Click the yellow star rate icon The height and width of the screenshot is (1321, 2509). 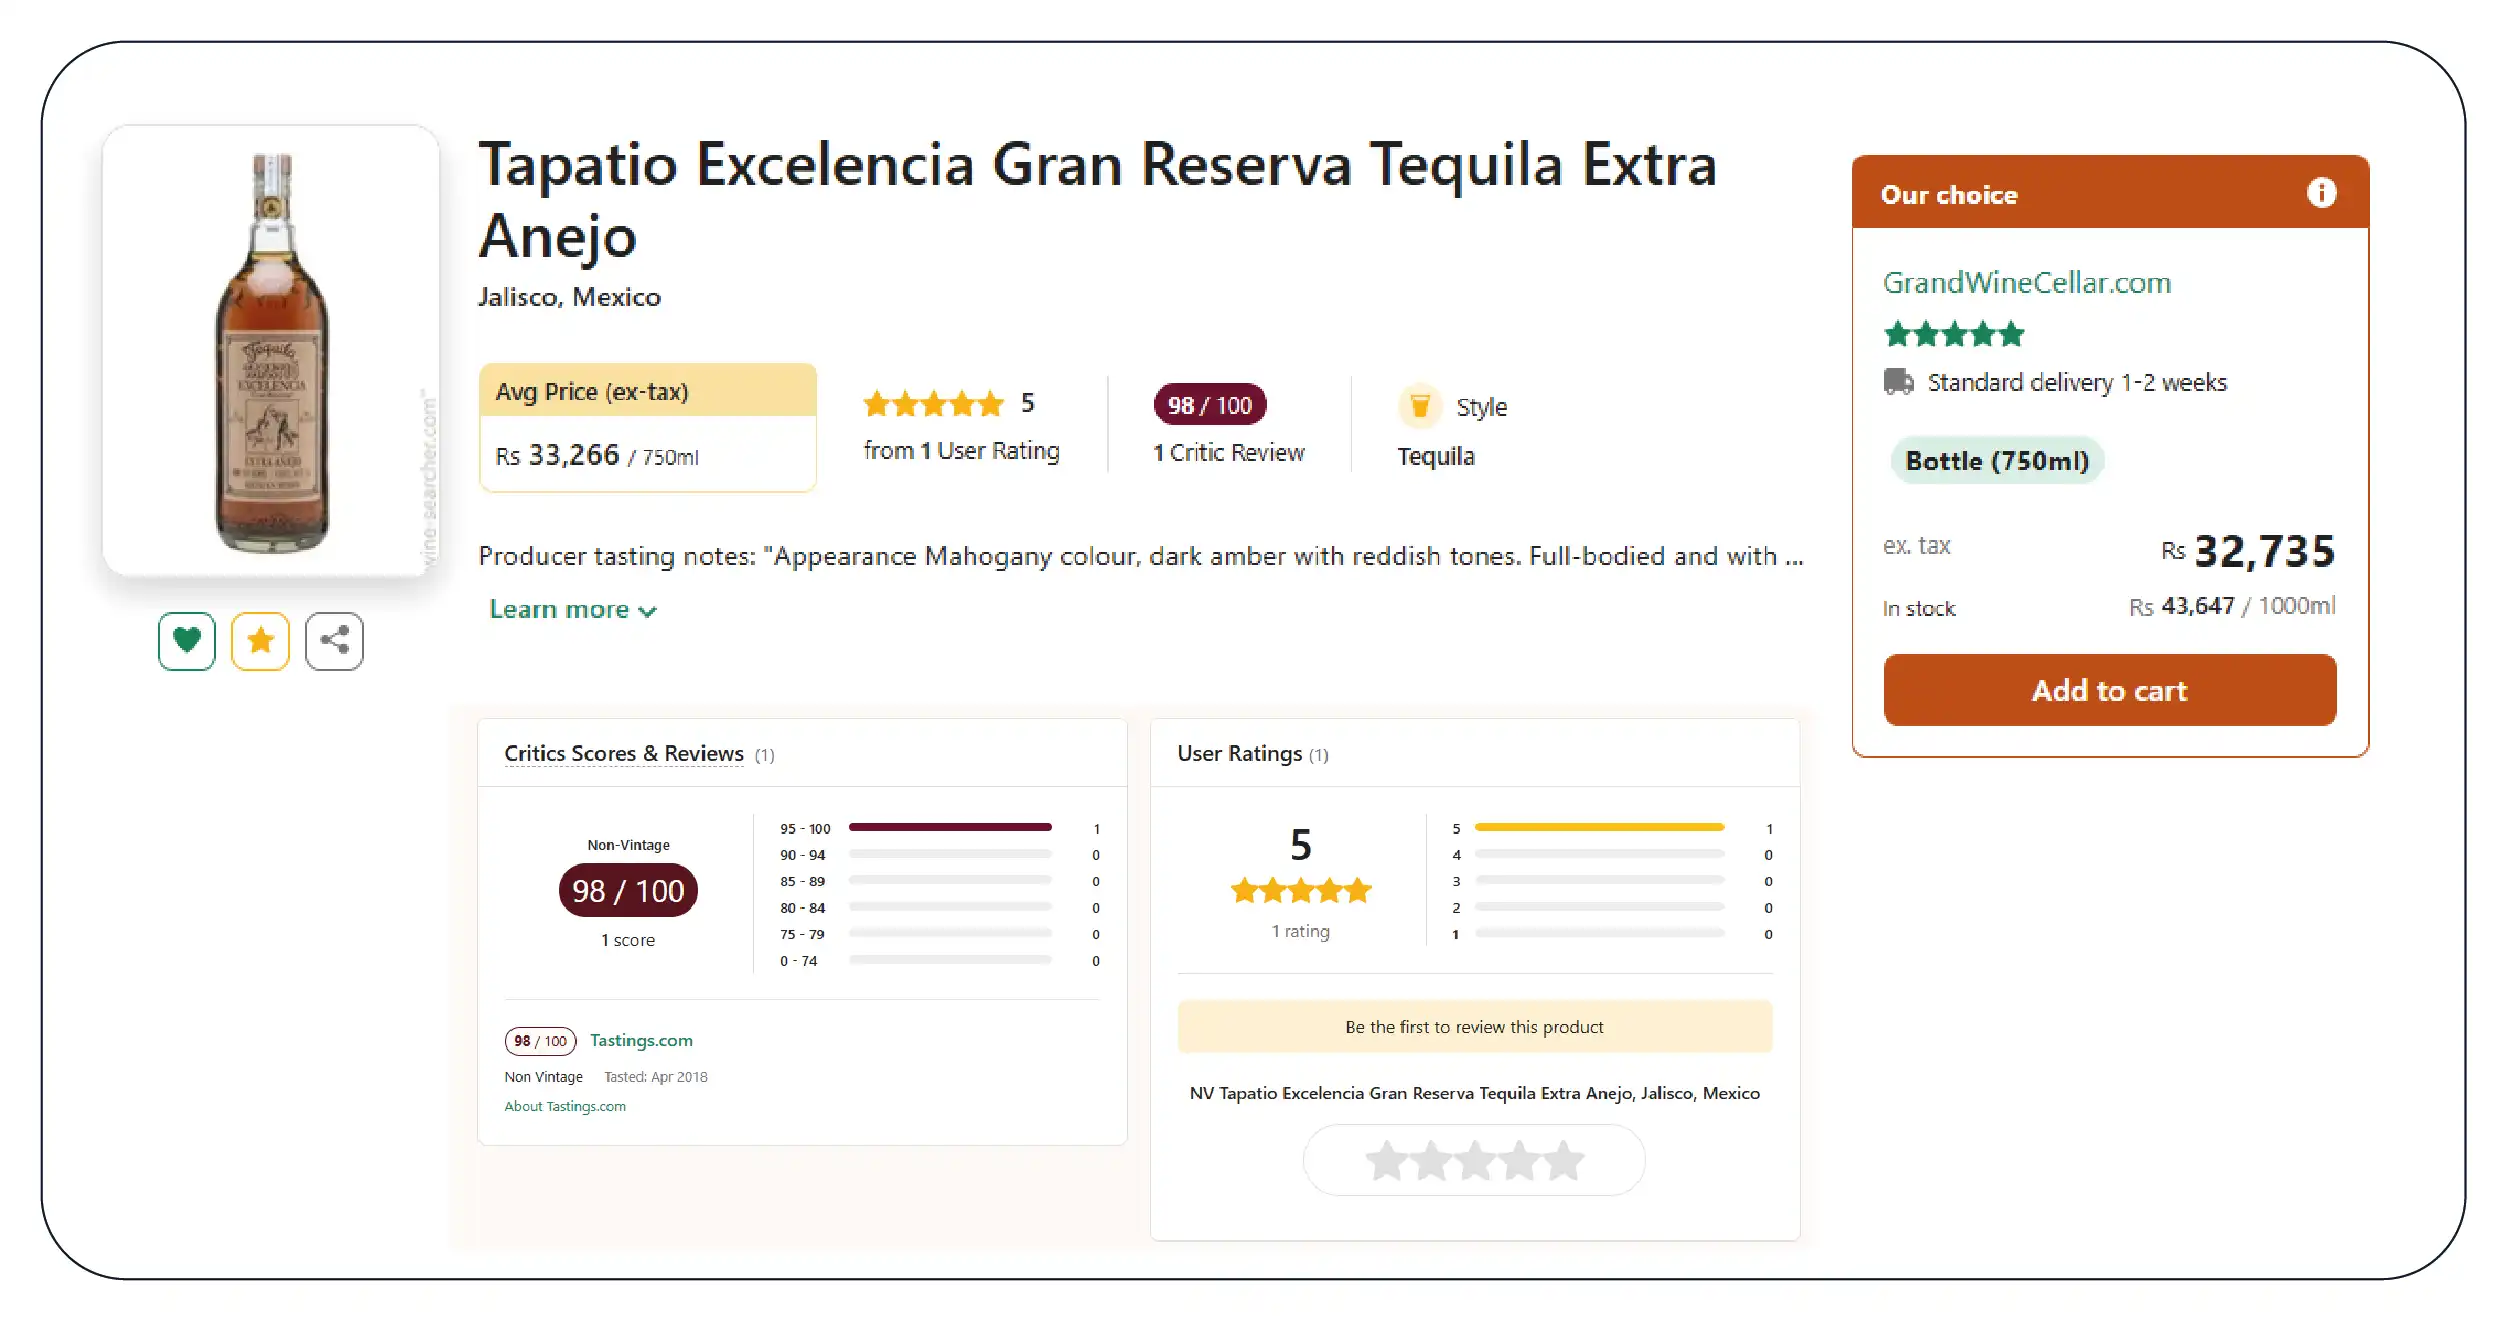click(260, 641)
